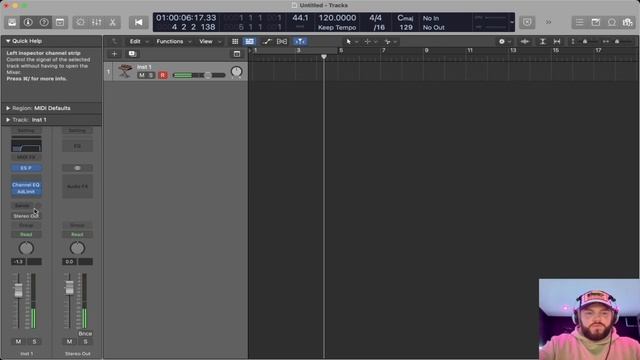Click the playhead marker in ruler
Screen dimensions: 640x360
pos(324,57)
